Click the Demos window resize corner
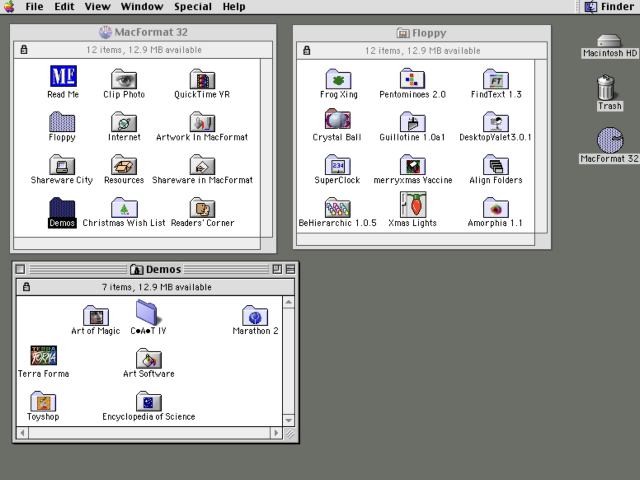 (x=289, y=433)
